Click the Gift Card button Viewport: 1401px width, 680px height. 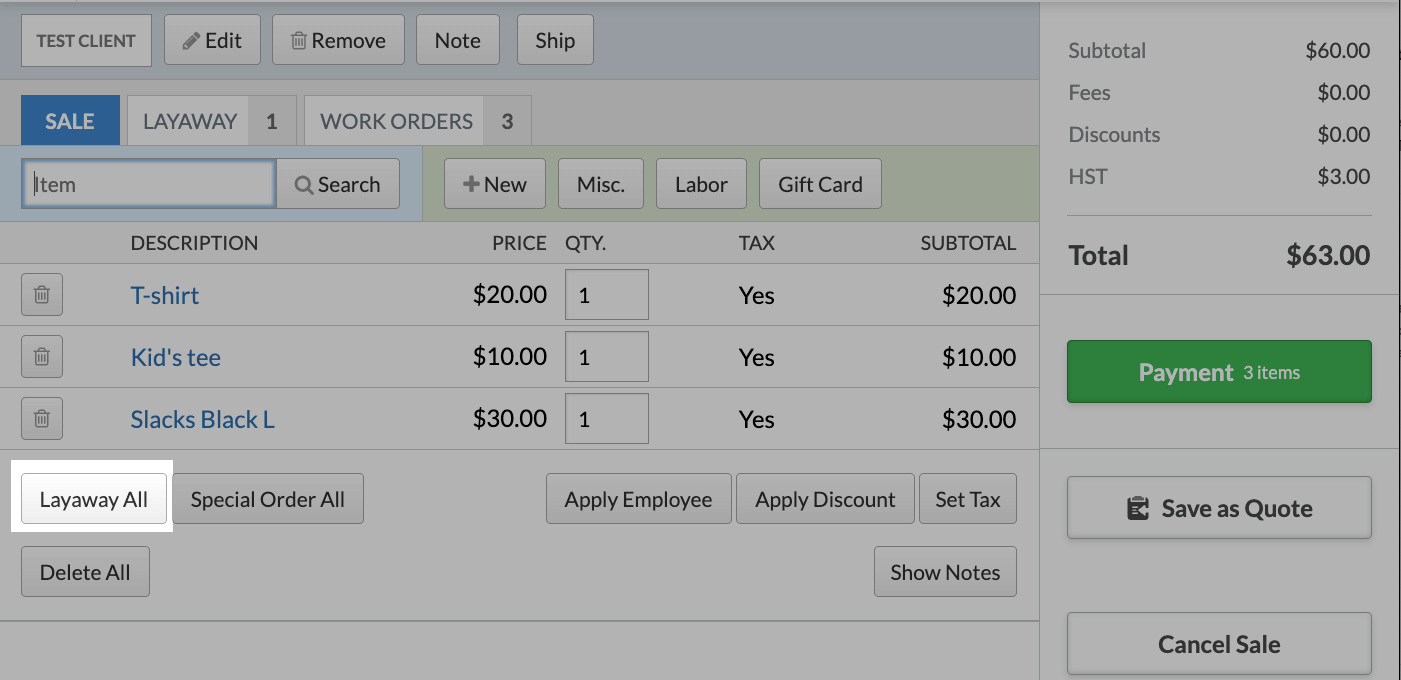(820, 184)
